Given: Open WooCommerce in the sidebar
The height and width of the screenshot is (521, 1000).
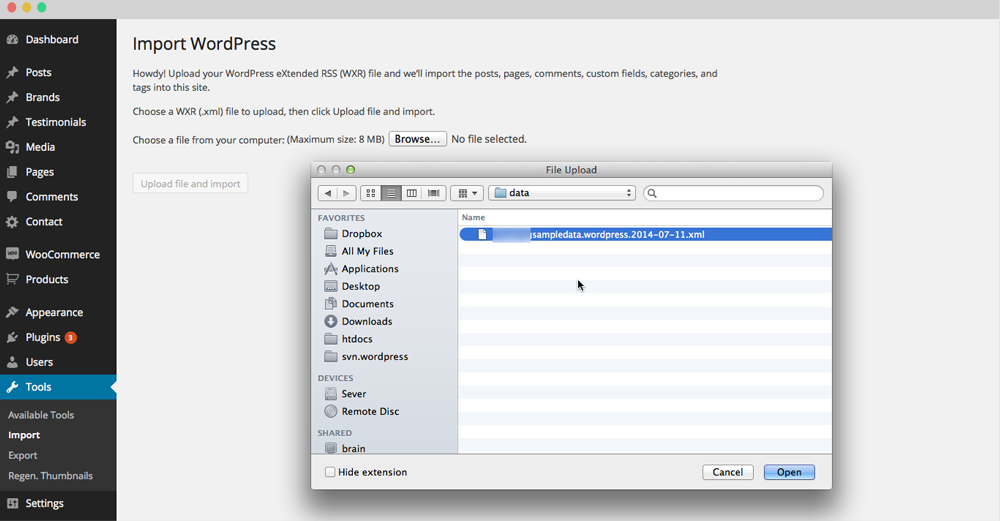Looking at the screenshot, I should tap(62, 254).
